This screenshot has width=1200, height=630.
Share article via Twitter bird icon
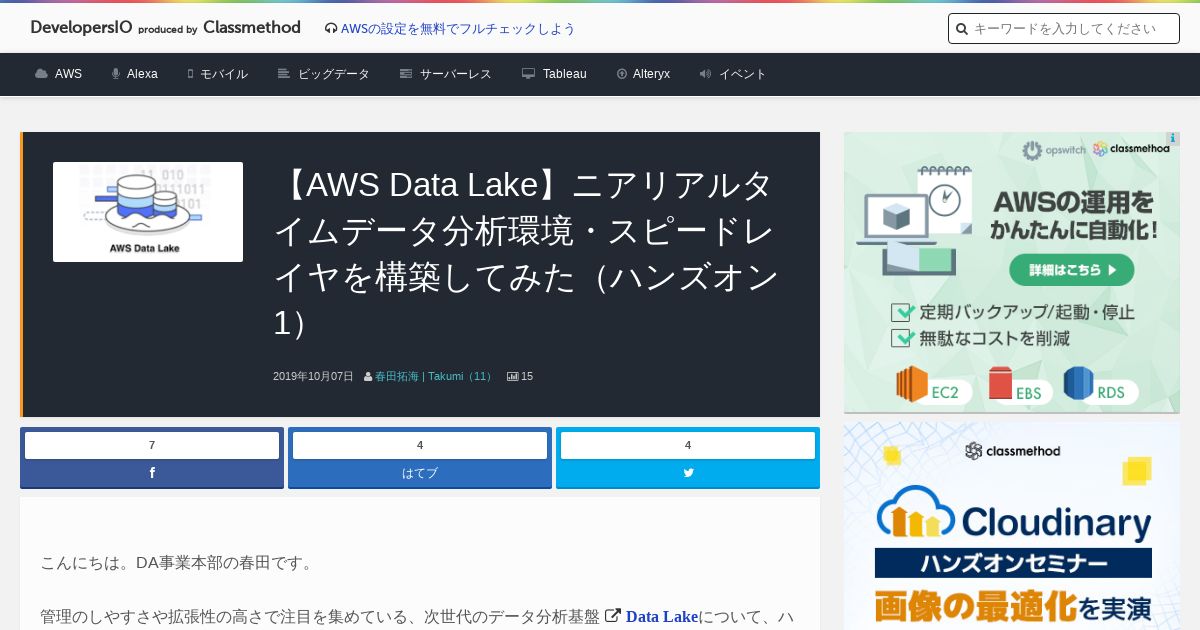(x=688, y=473)
